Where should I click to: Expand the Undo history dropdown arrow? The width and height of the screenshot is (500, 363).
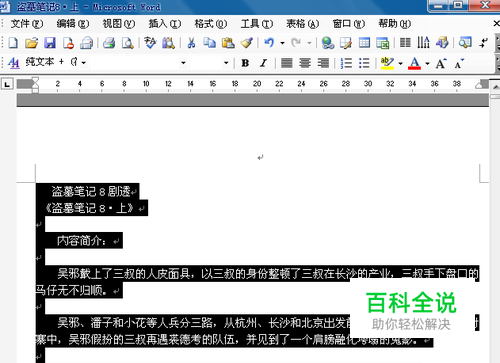click(x=282, y=43)
